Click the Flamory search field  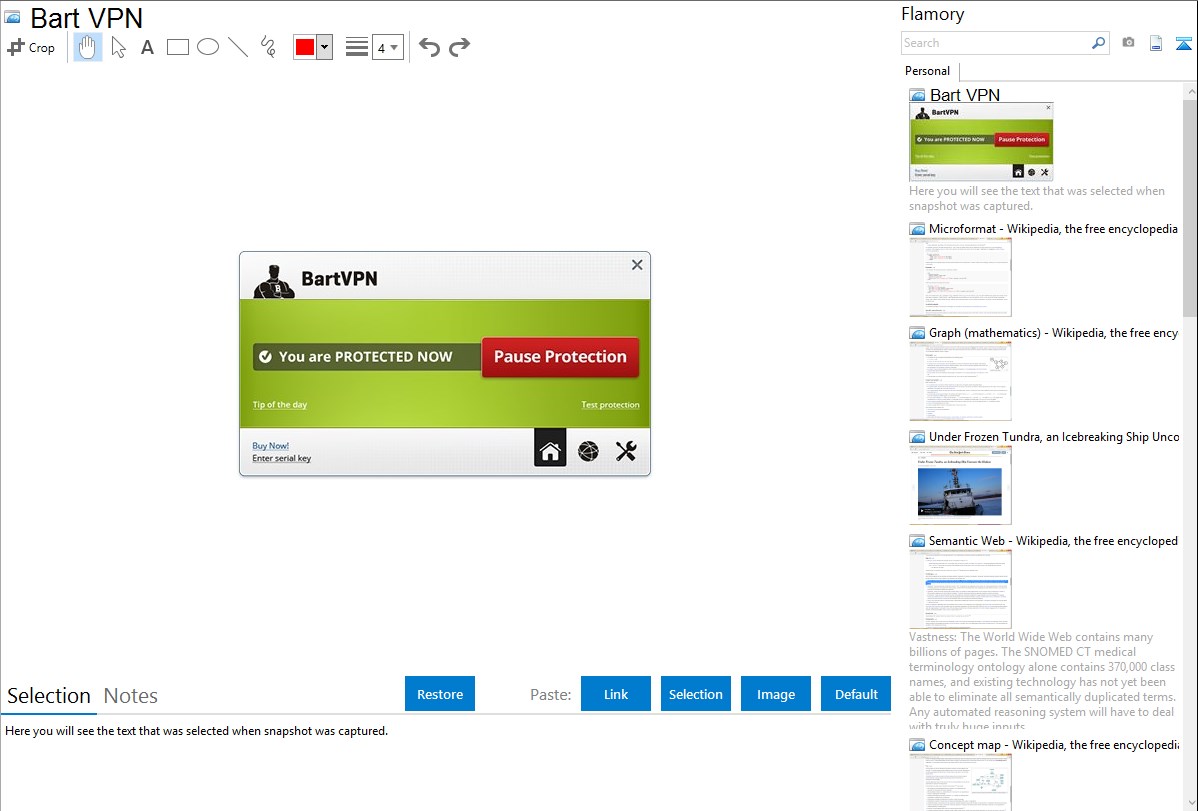(x=995, y=43)
